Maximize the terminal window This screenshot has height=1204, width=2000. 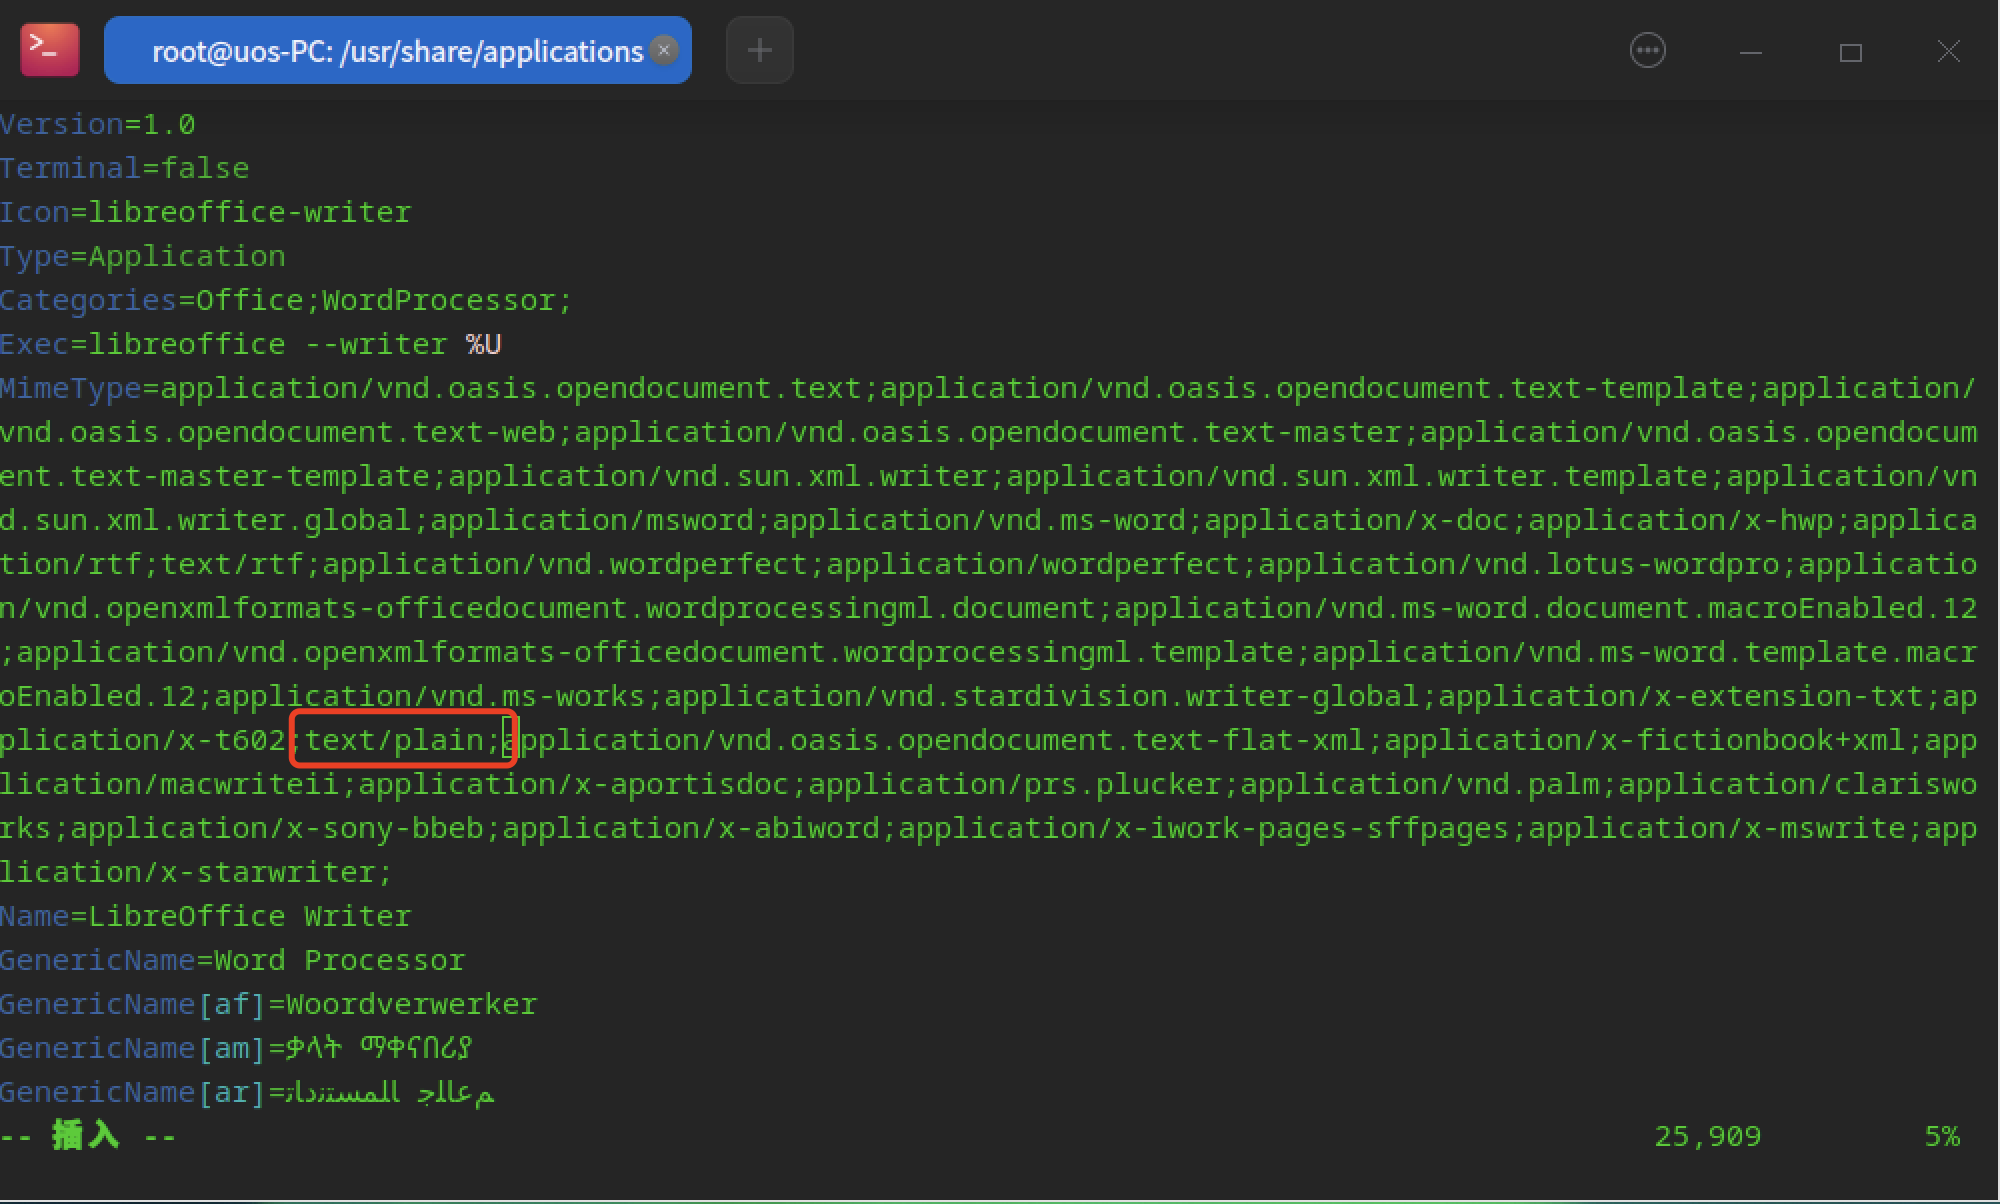pyautogui.click(x=1850, y=52)
